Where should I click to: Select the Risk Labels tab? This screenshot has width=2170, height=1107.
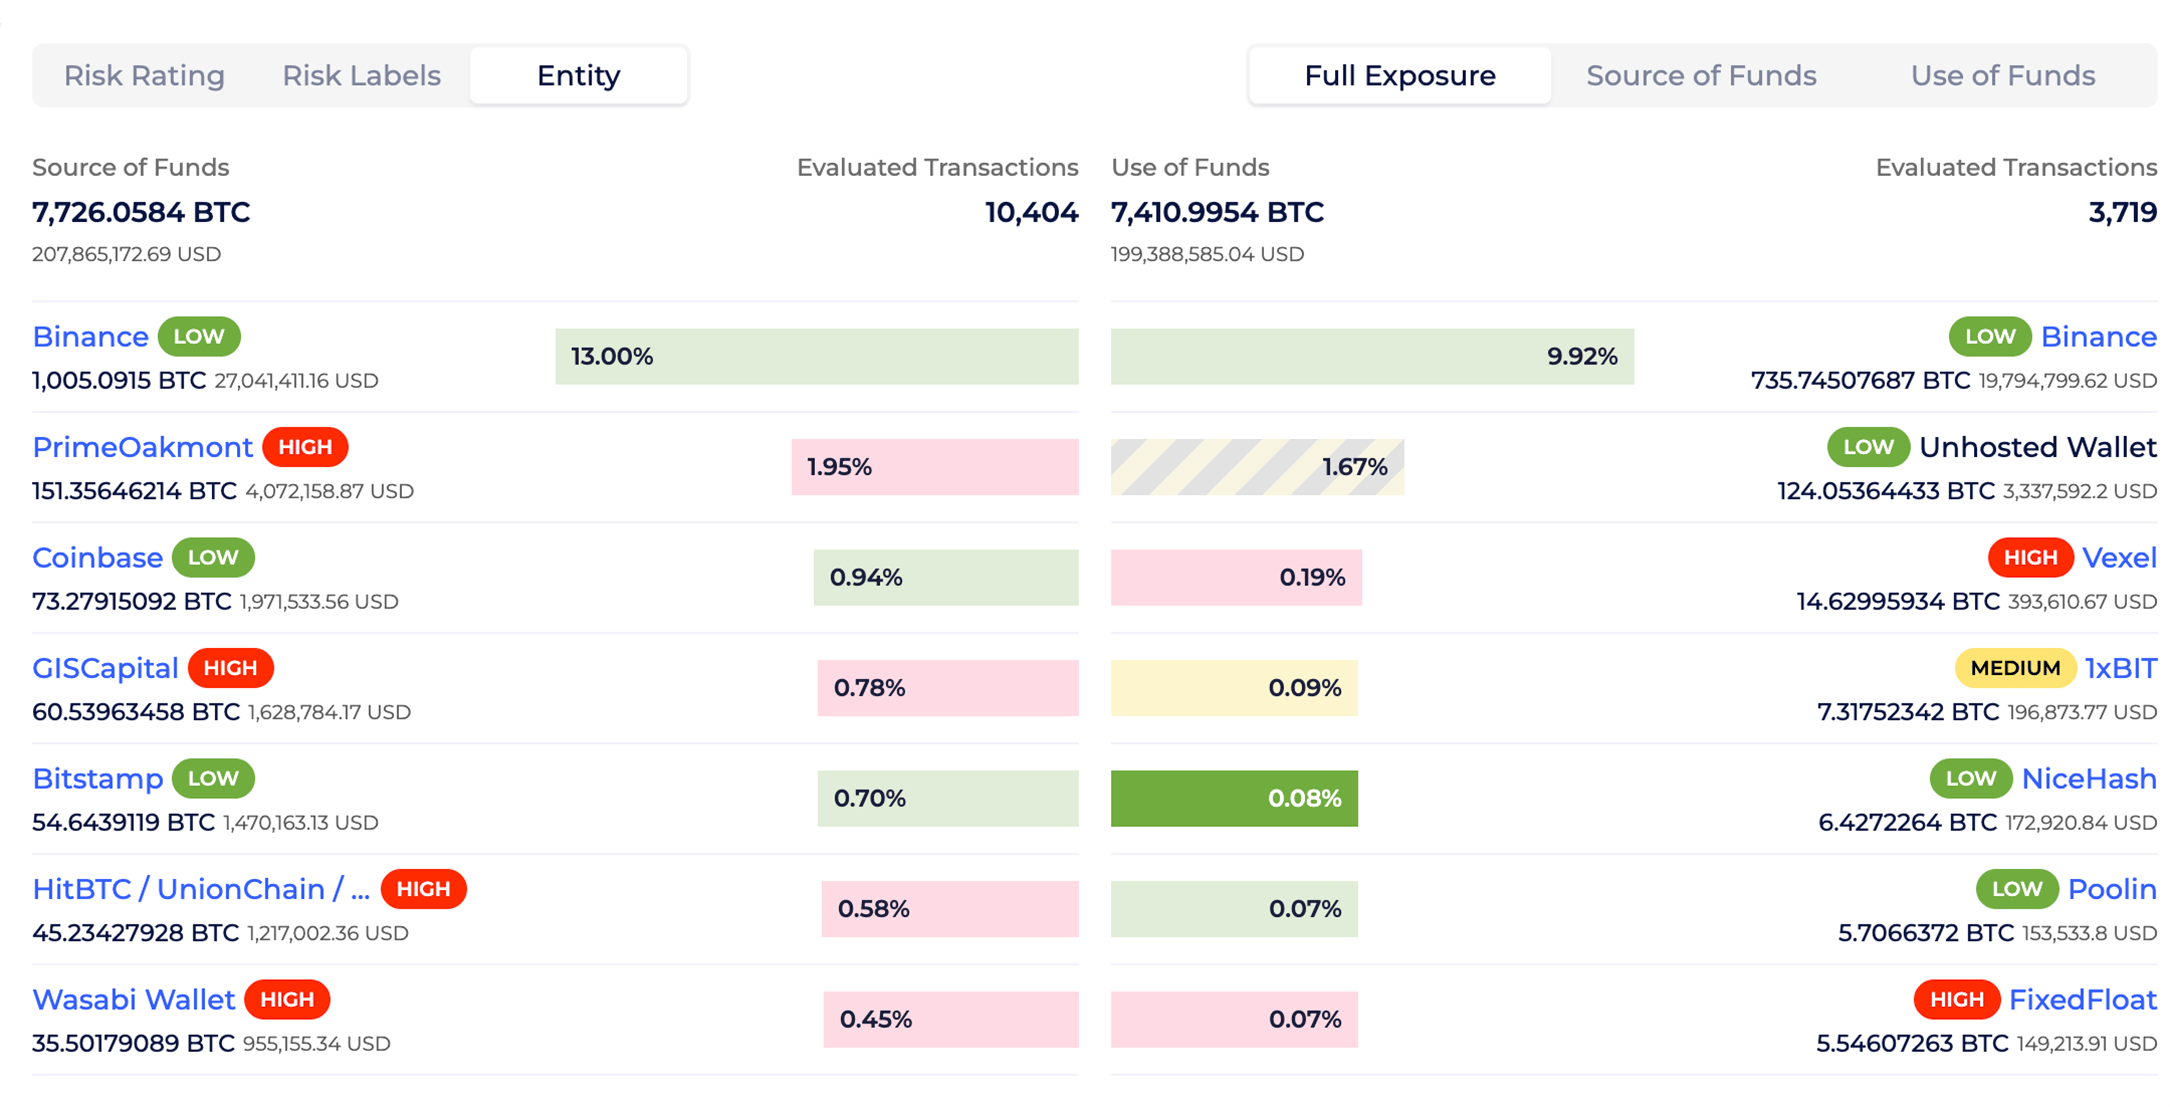[361, 76]
